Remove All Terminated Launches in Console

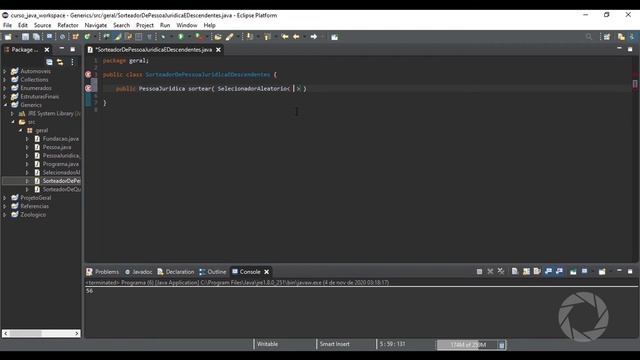[x=501, y=271]
